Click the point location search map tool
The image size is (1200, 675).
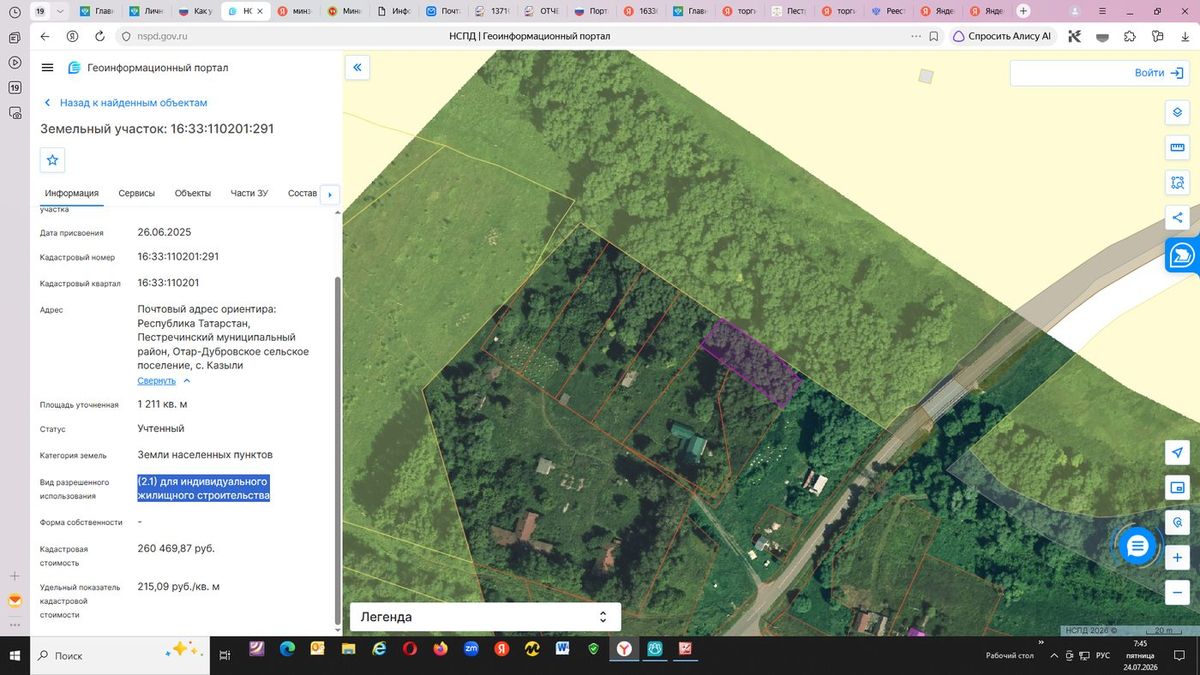[1177, 523]
